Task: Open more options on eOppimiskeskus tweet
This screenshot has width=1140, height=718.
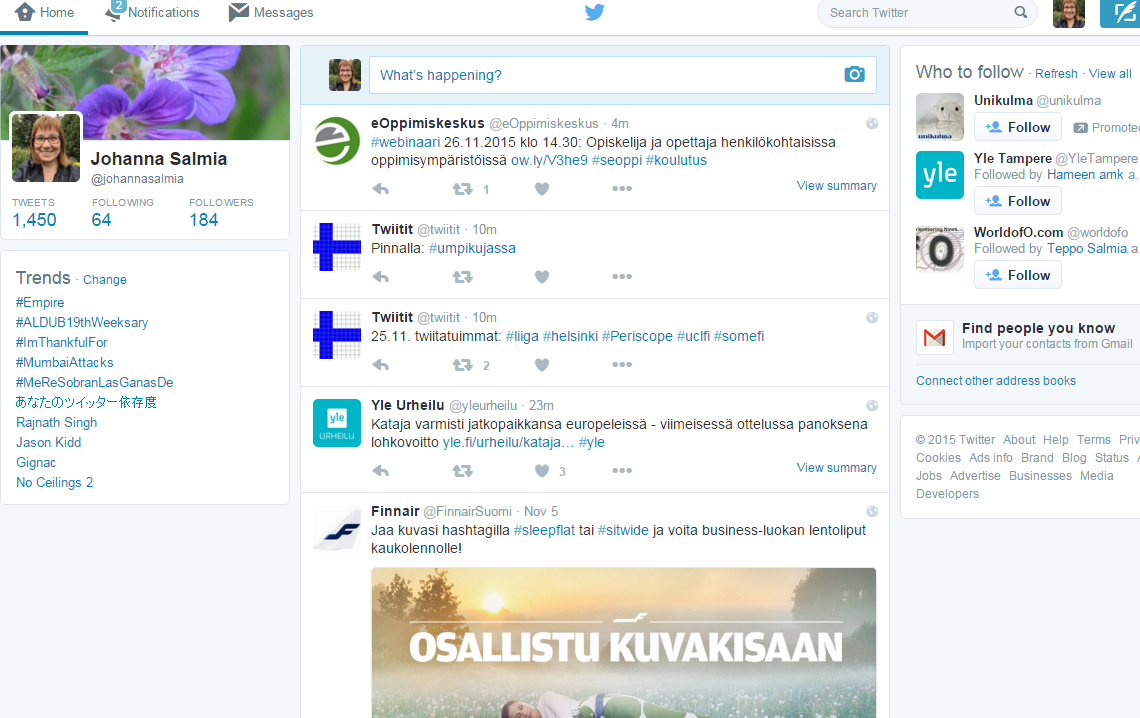Action: [622, 189]
